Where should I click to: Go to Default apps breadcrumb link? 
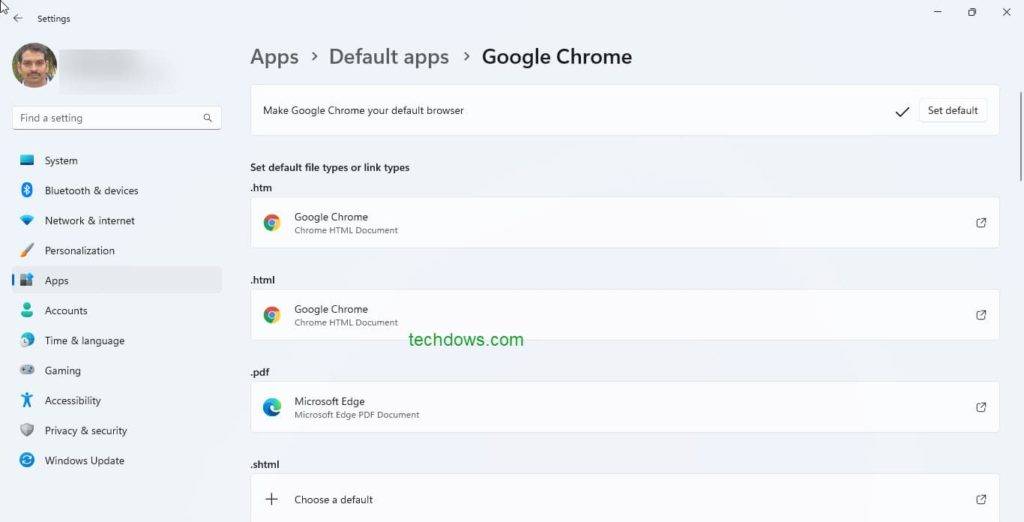point(389,57)
